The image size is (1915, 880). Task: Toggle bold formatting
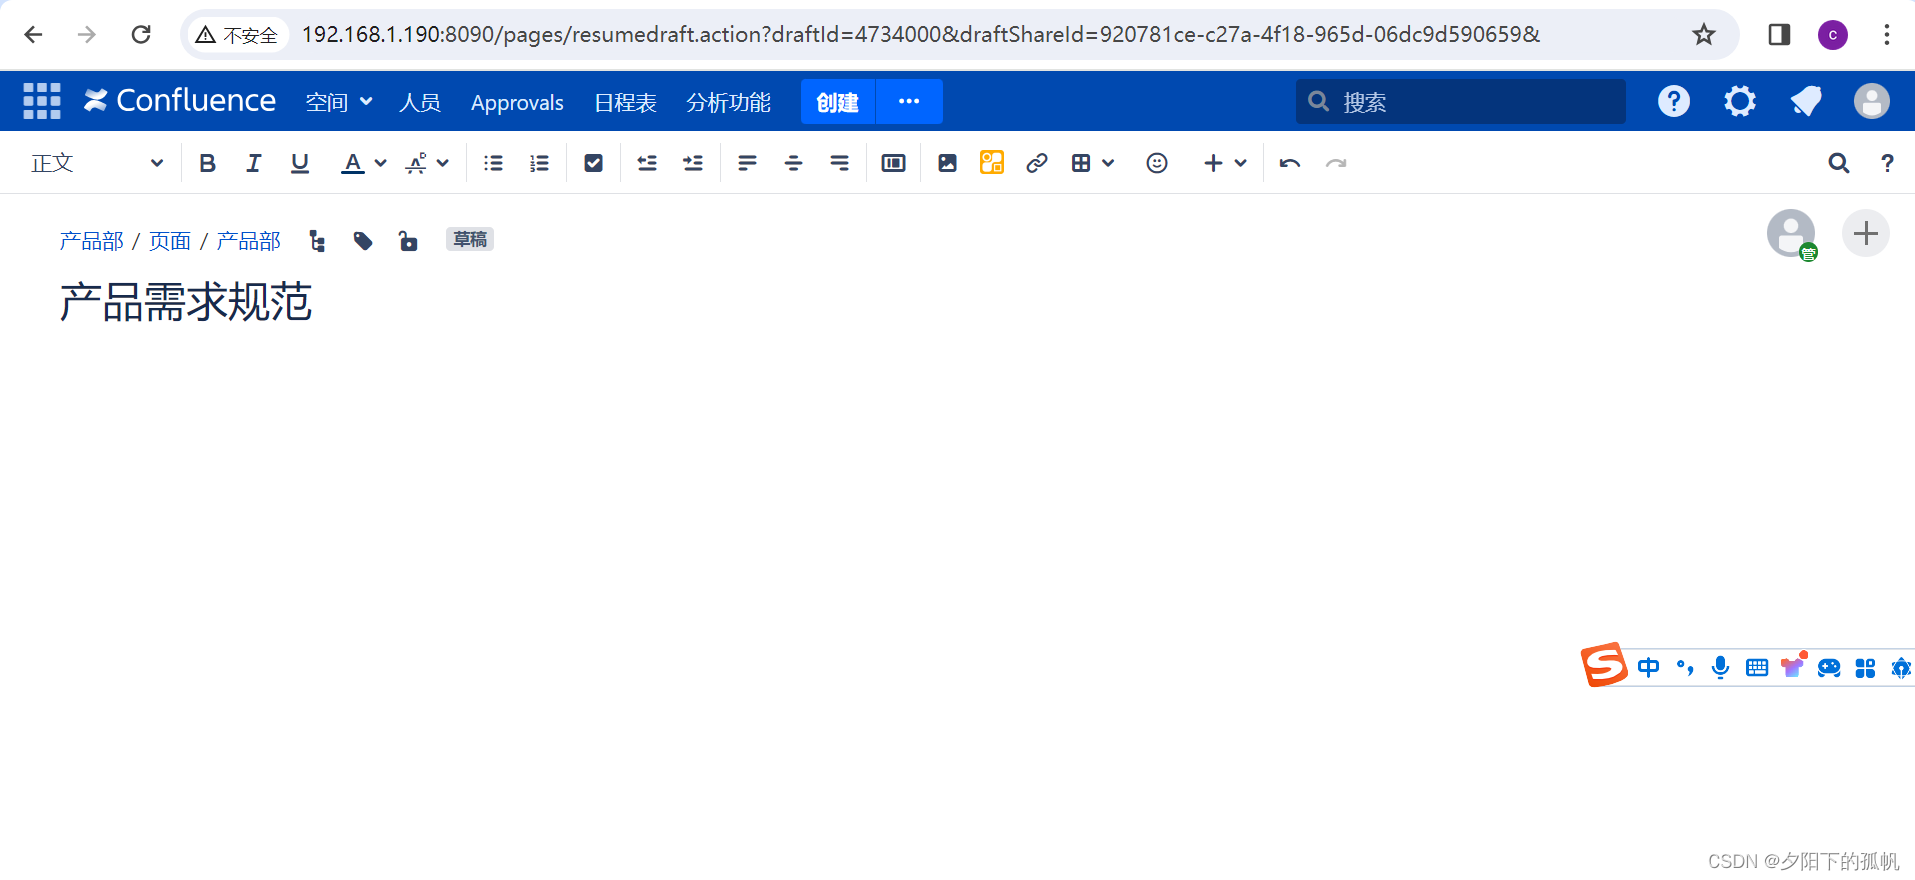[207, 163]
